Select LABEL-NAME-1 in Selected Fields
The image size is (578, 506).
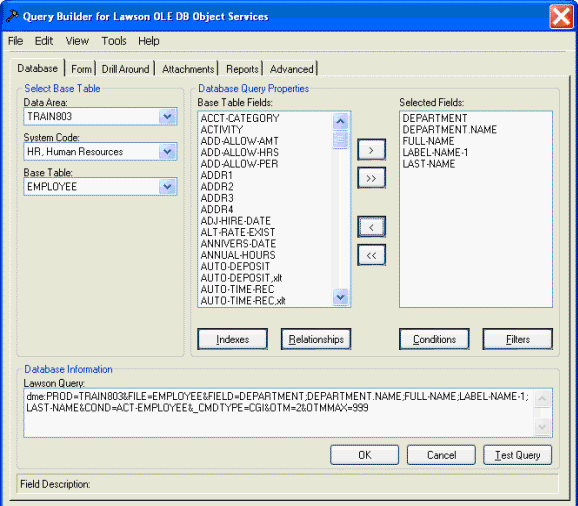[x=435, y=153]
